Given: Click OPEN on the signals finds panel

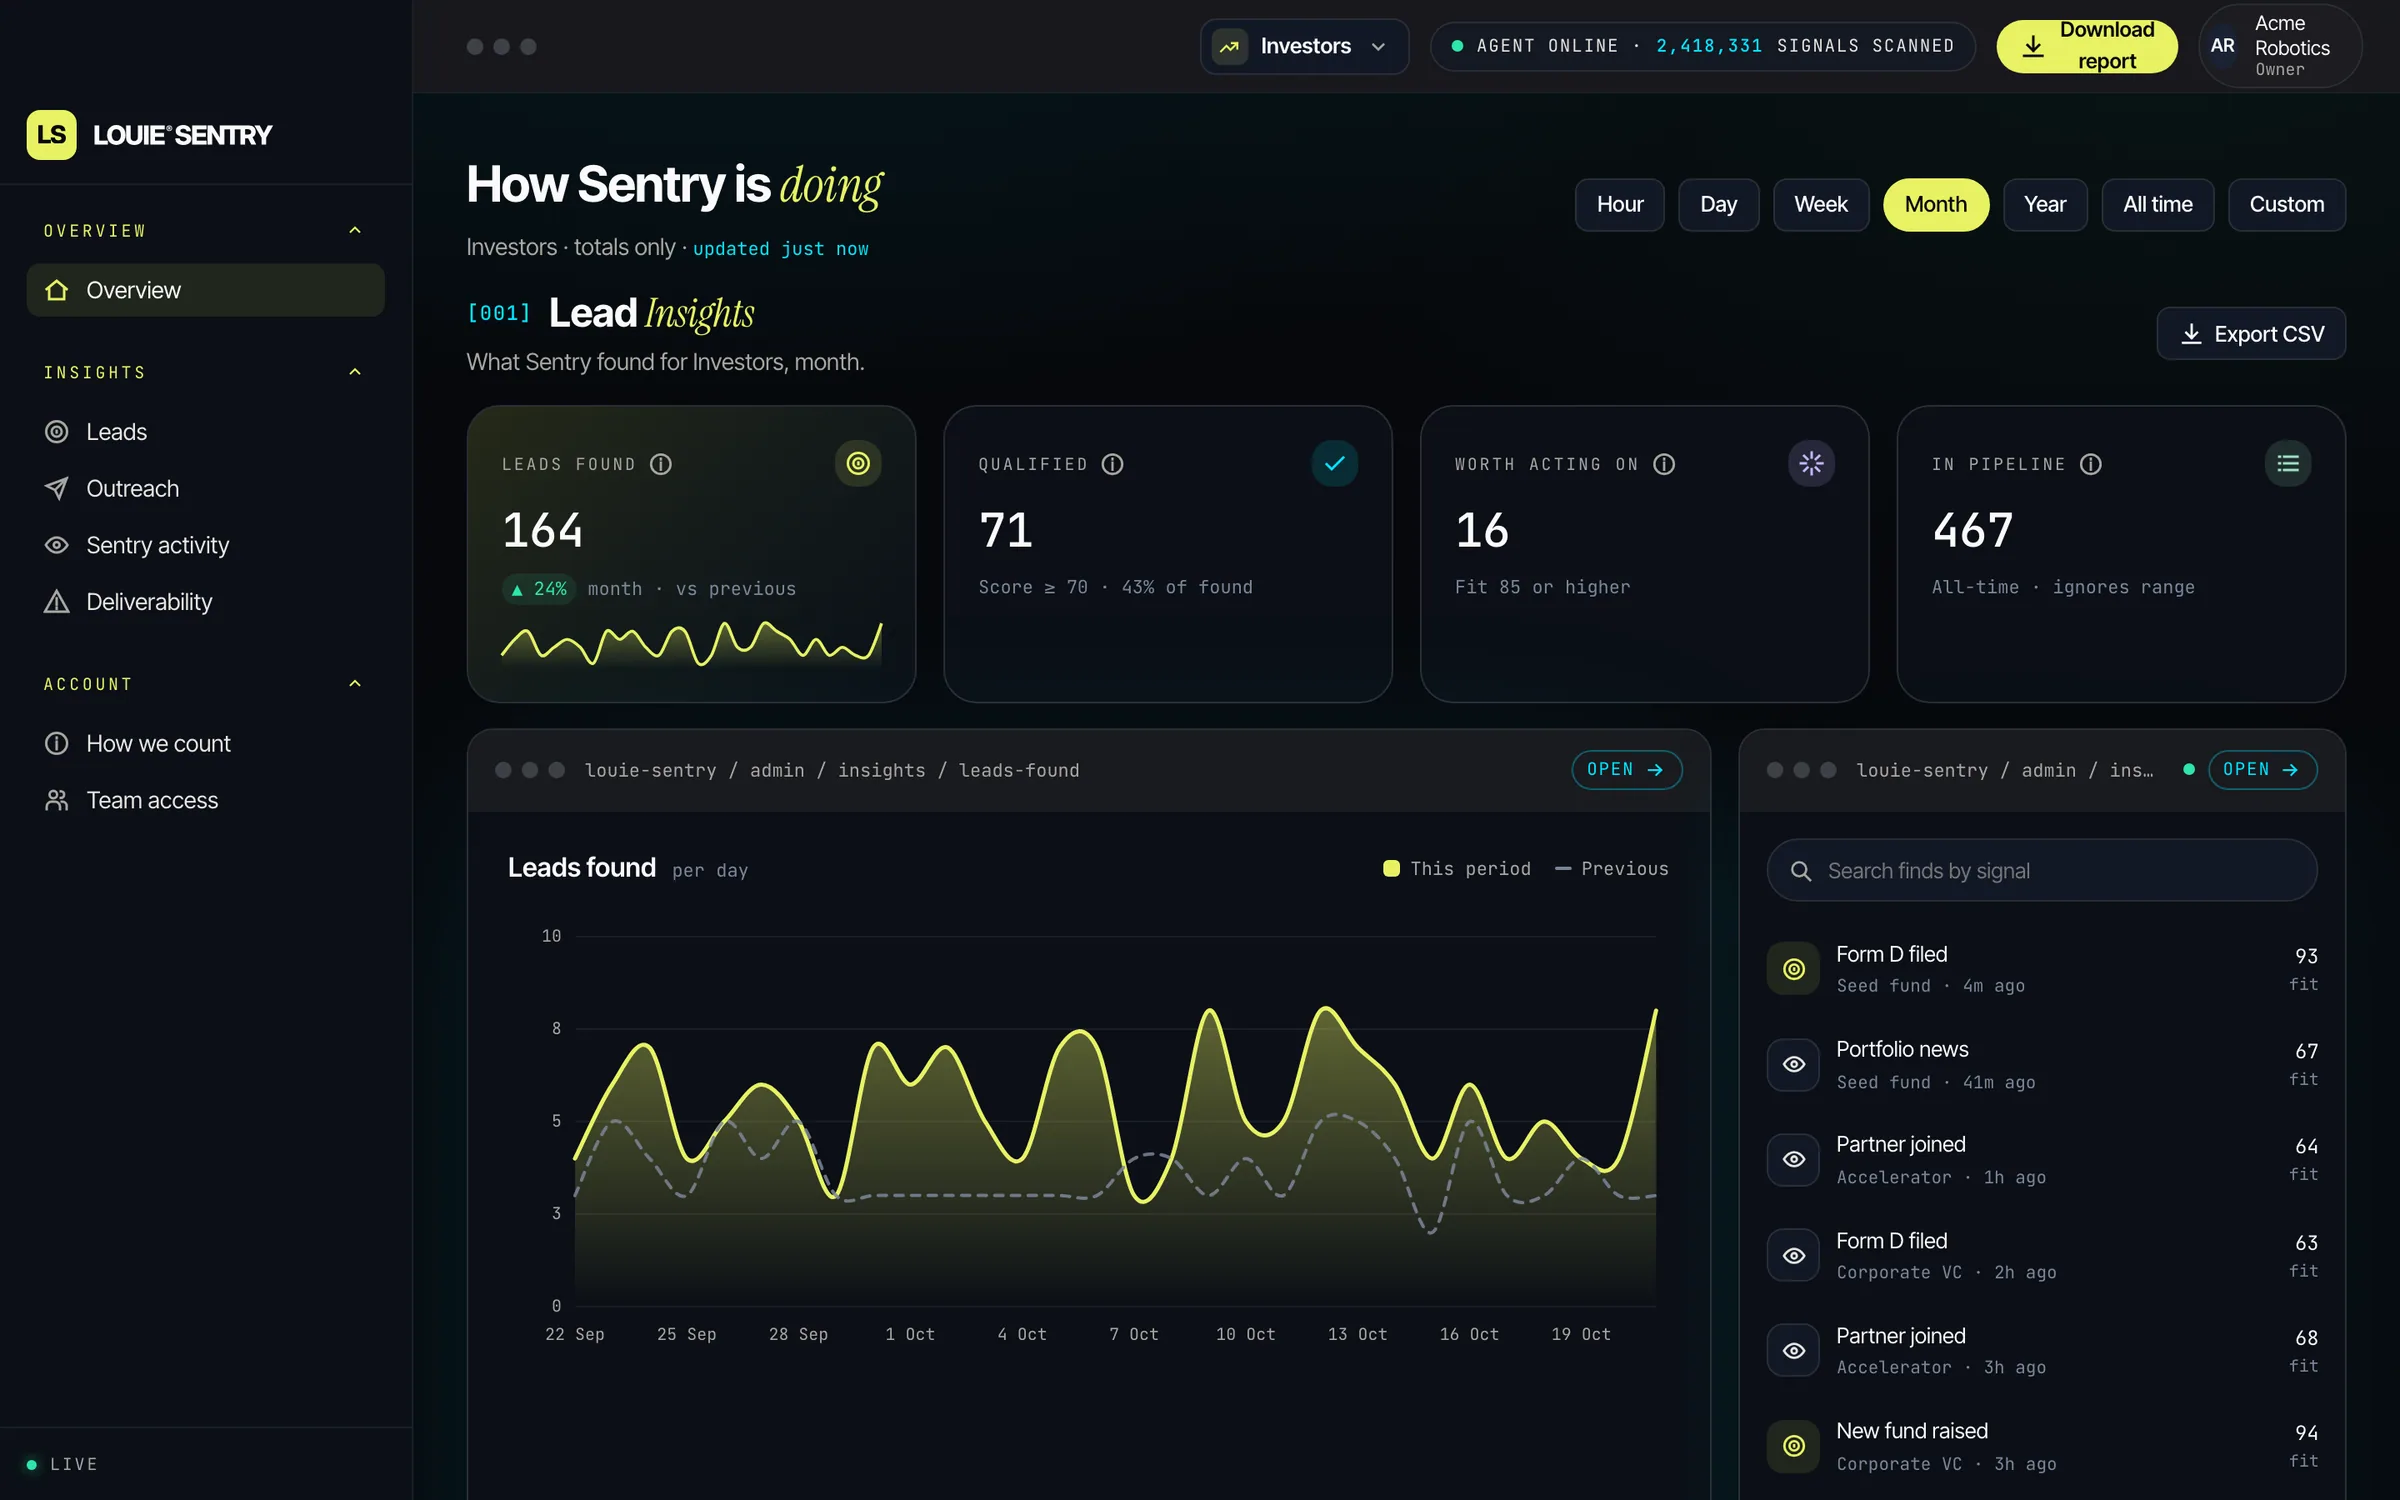Looking at the screenshot, I should click(2262, 770).
